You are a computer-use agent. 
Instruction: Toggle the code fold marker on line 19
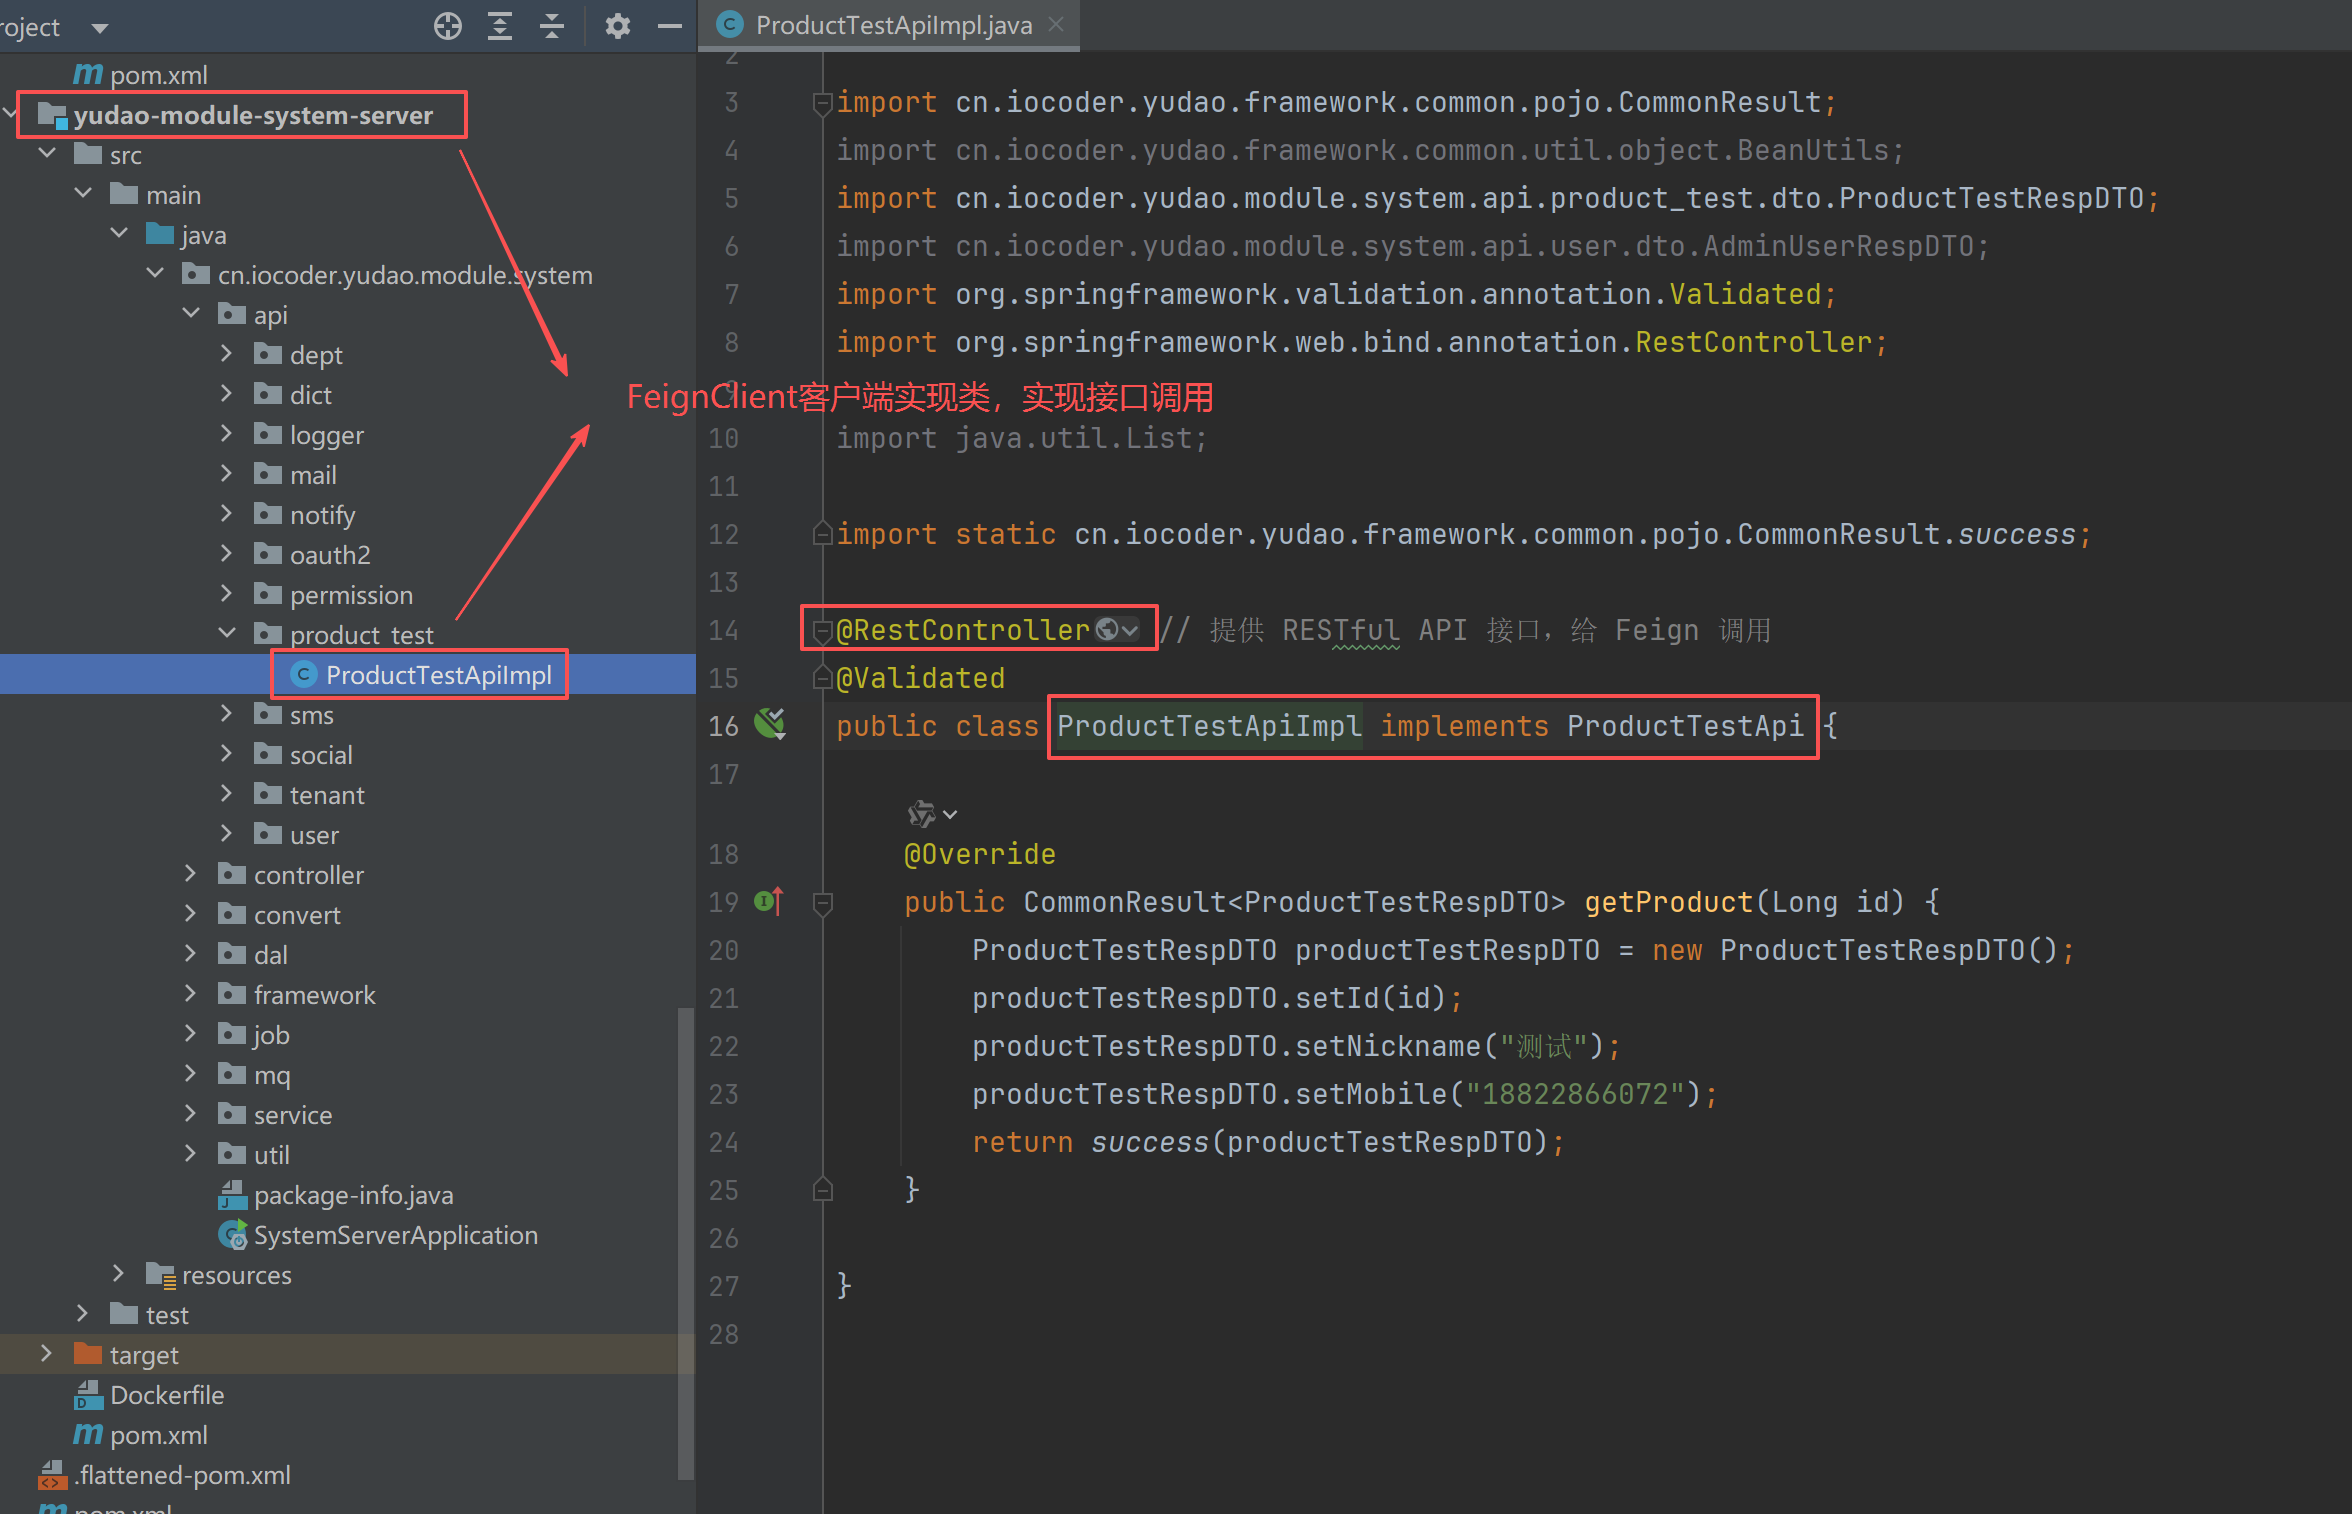click(823, 904)
